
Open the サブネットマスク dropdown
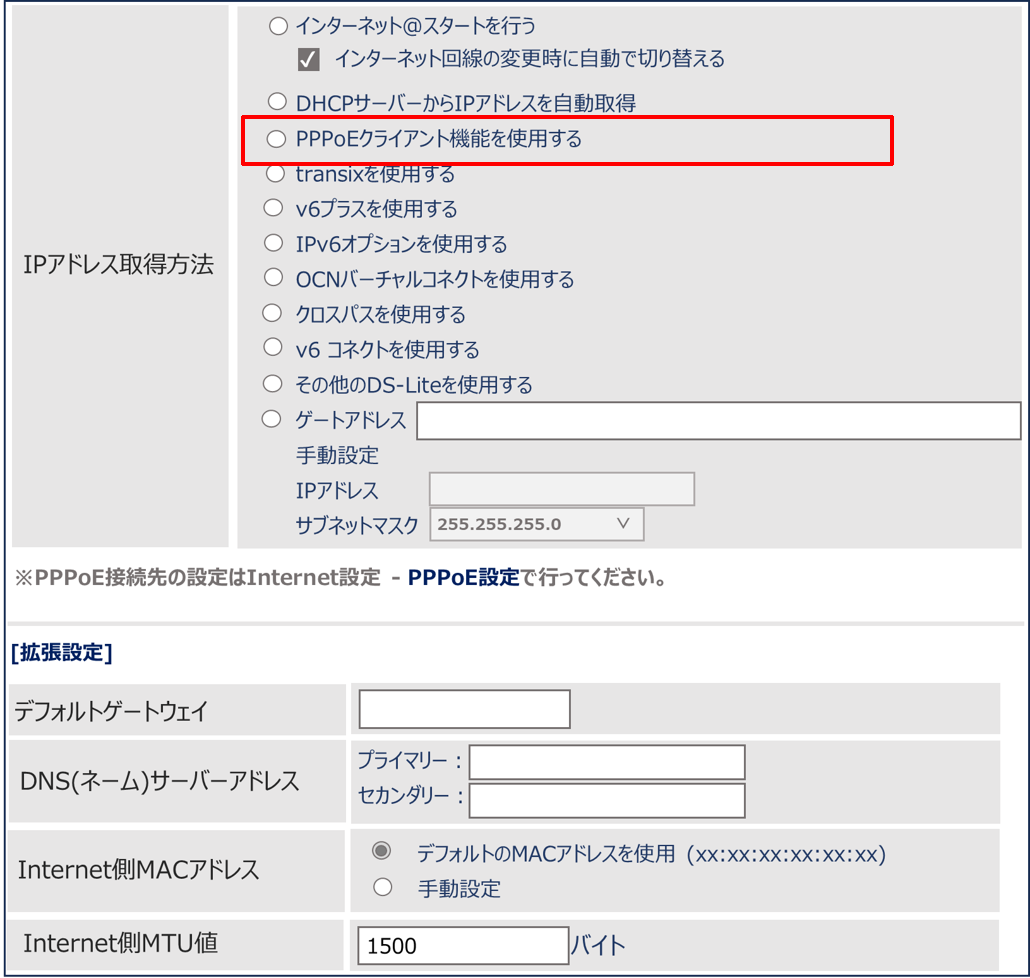536,524
